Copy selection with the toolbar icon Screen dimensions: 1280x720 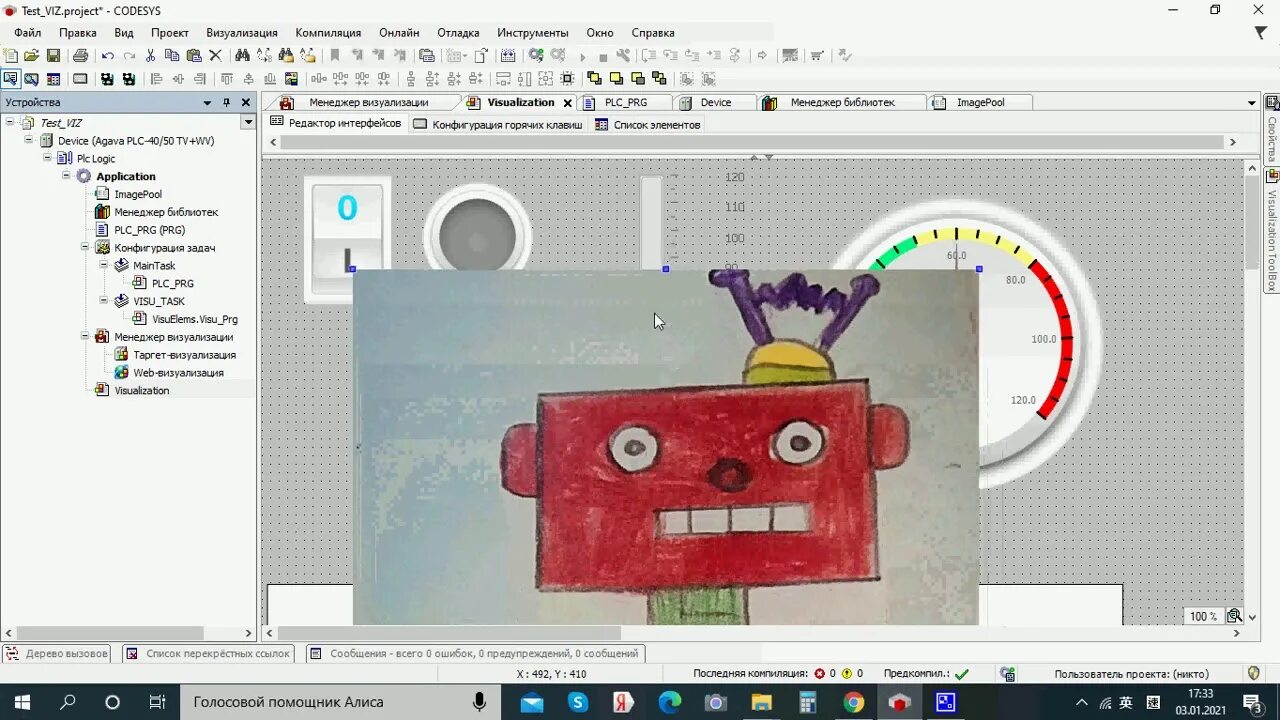click(x=172, y=56)
